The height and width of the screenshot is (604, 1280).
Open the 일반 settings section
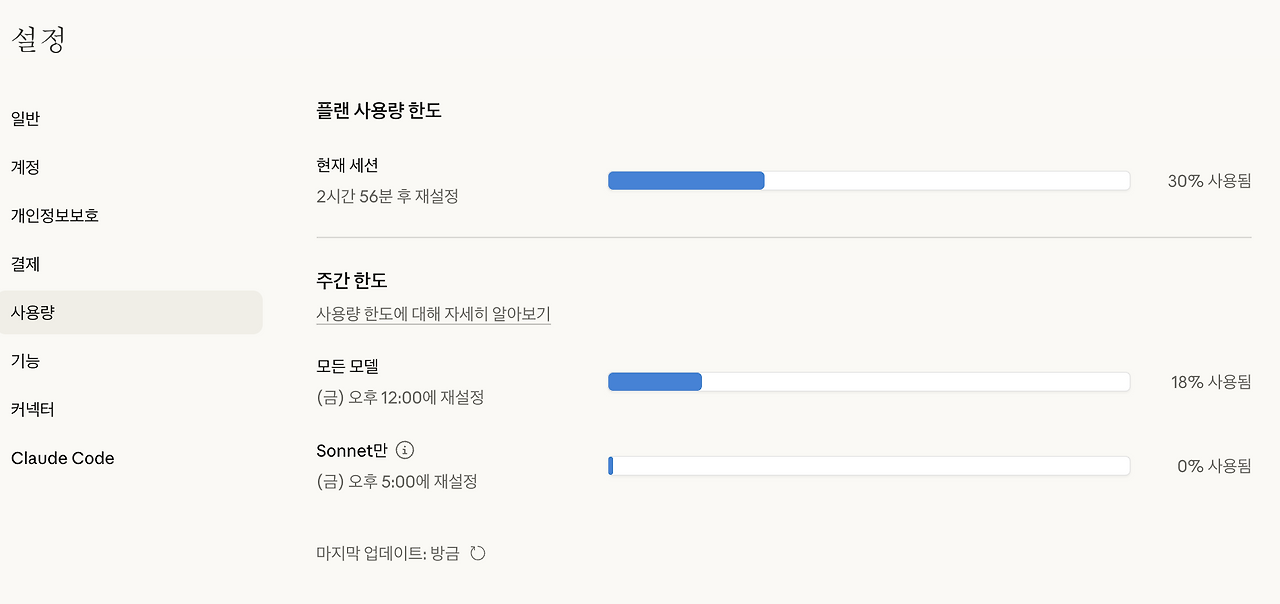coord(26,119)
